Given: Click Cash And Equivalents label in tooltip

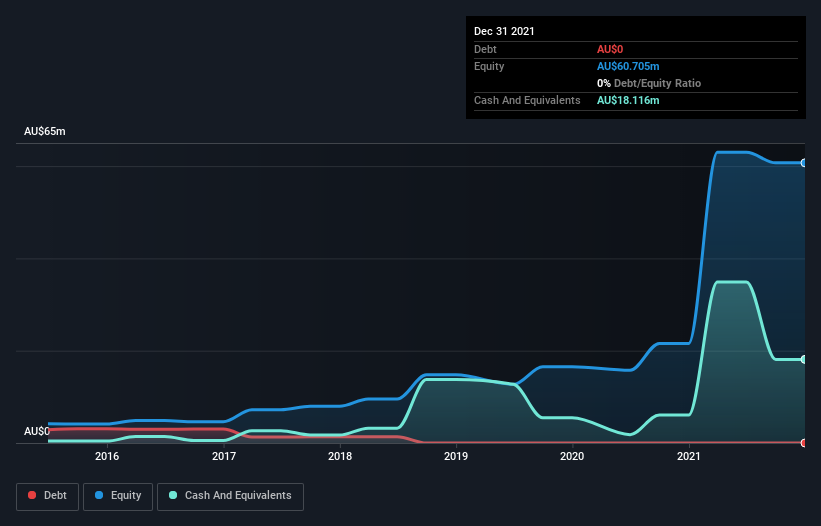Looking at the screenshot, I should click(x=527, y=100).
